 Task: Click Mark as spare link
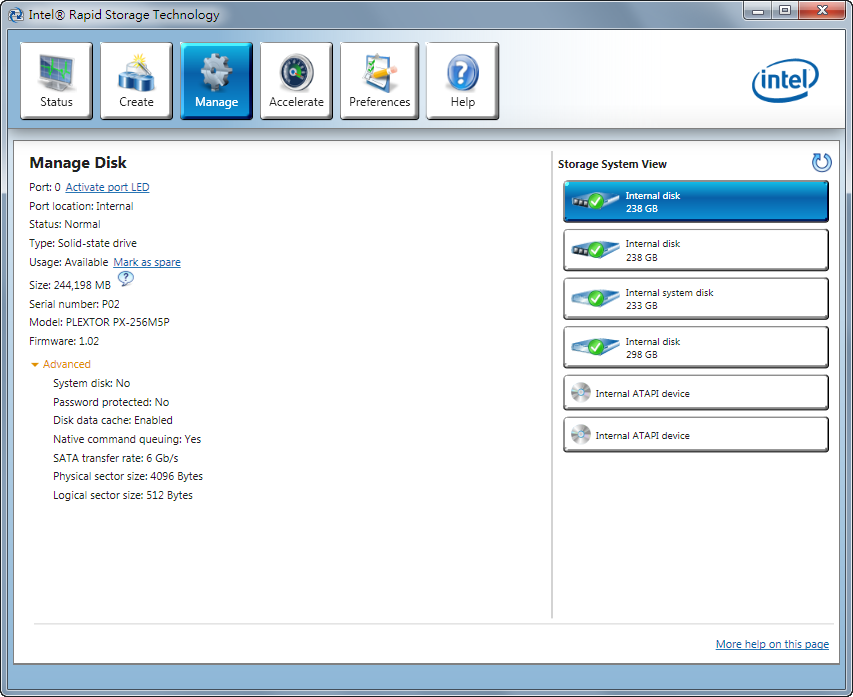click(x=147, y=263)
